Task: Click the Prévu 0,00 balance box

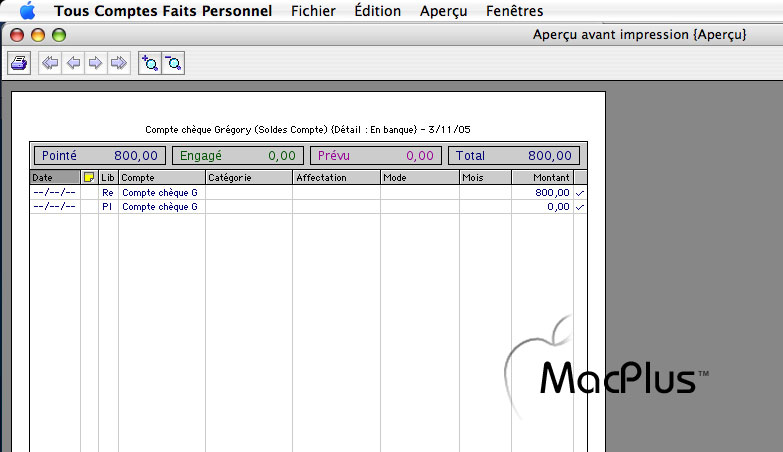Action: (x=376, y=155)
